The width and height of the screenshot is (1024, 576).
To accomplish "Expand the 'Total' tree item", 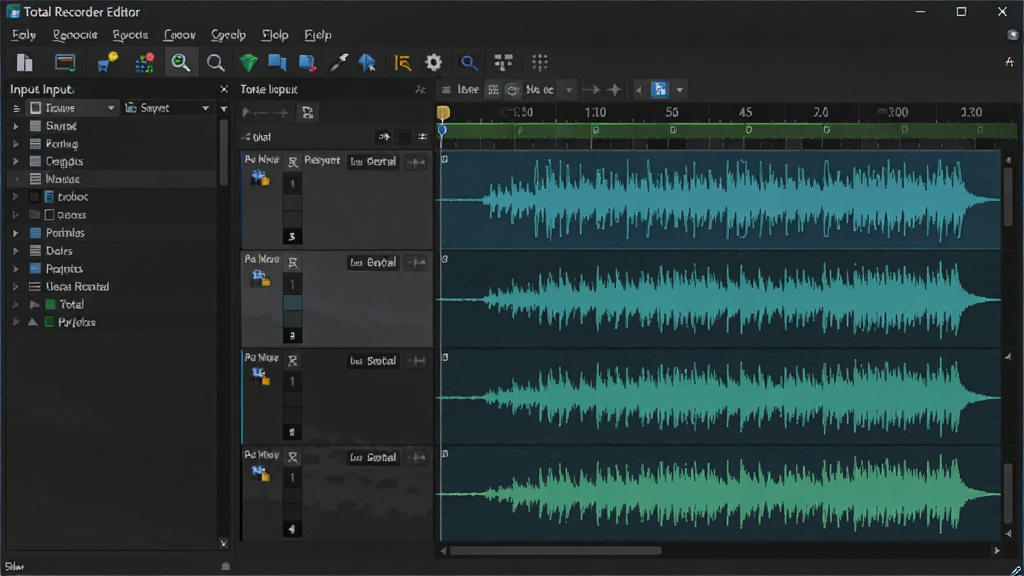I will [x=16, y=304].
